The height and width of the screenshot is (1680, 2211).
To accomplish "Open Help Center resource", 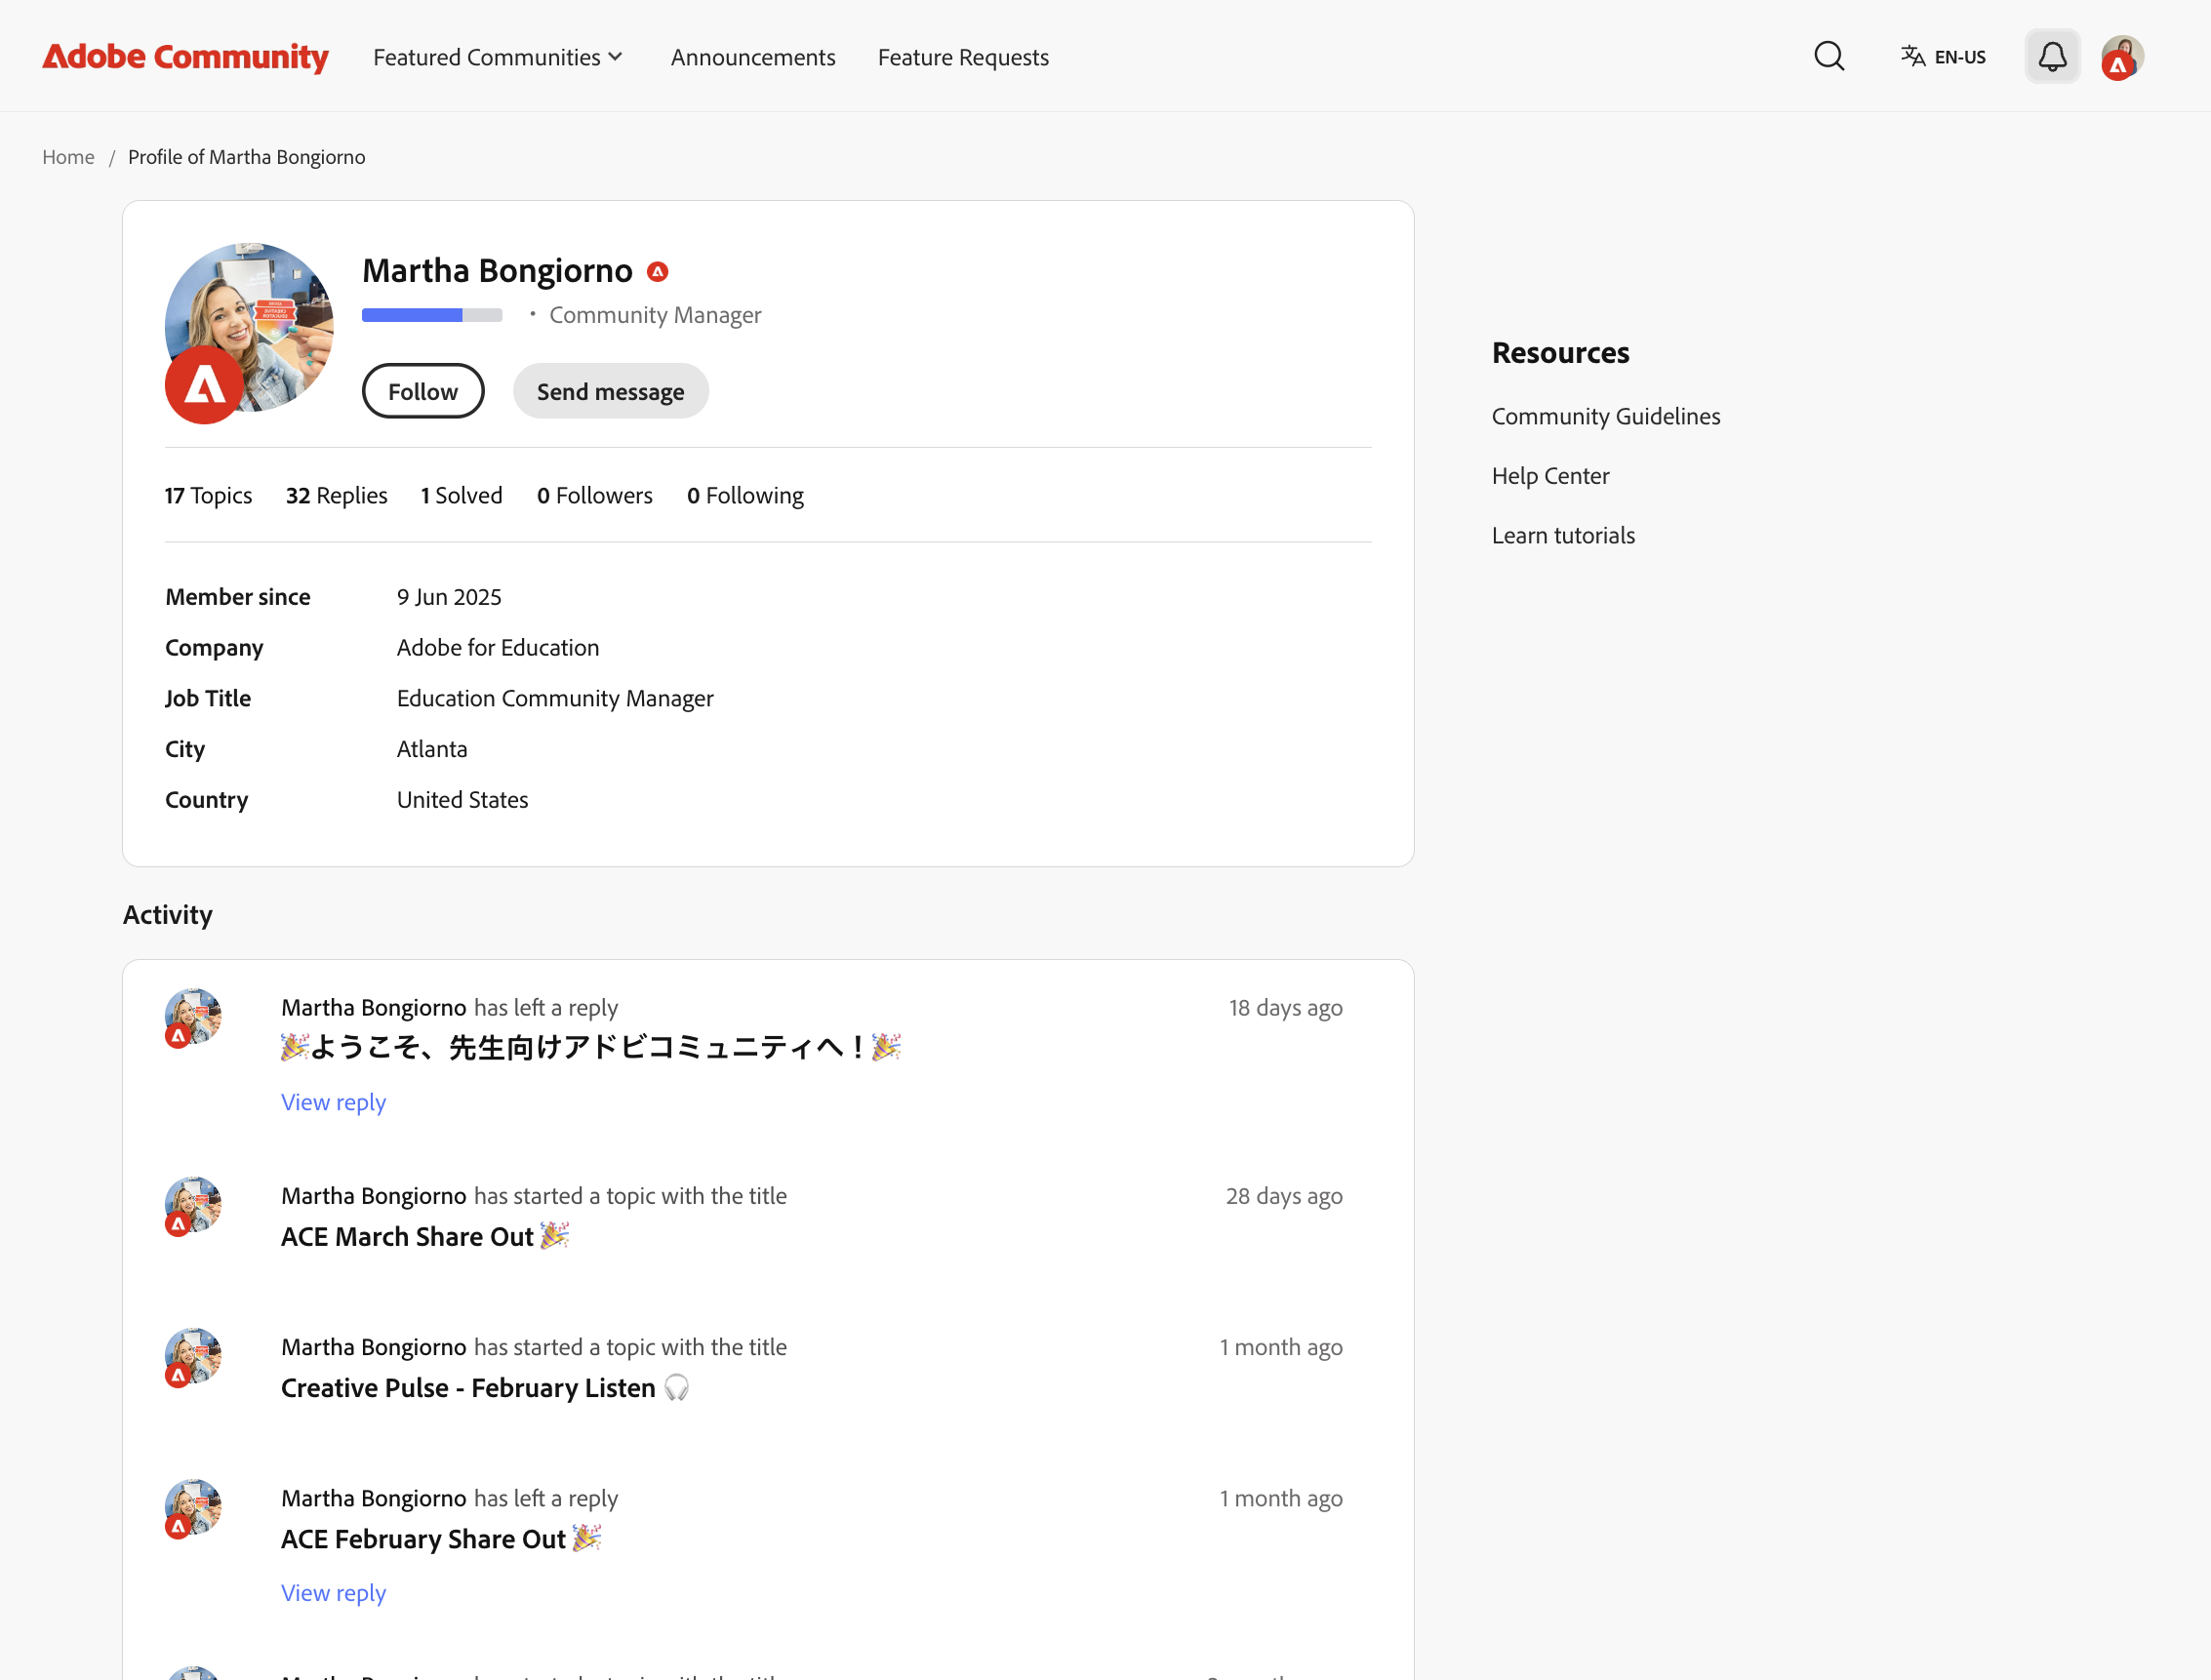I will [x=1550, y=476].
